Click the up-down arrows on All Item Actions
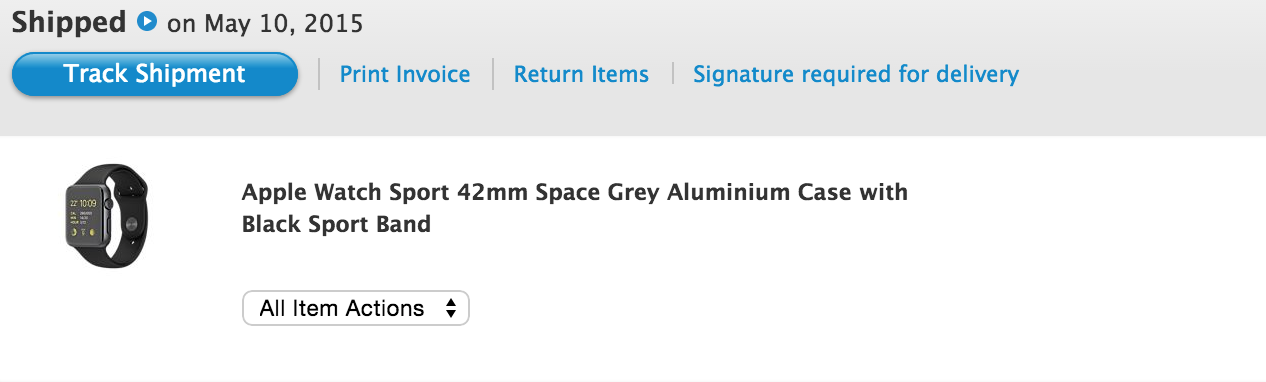This screenshot has height=382, width=1266. [451, 308]
